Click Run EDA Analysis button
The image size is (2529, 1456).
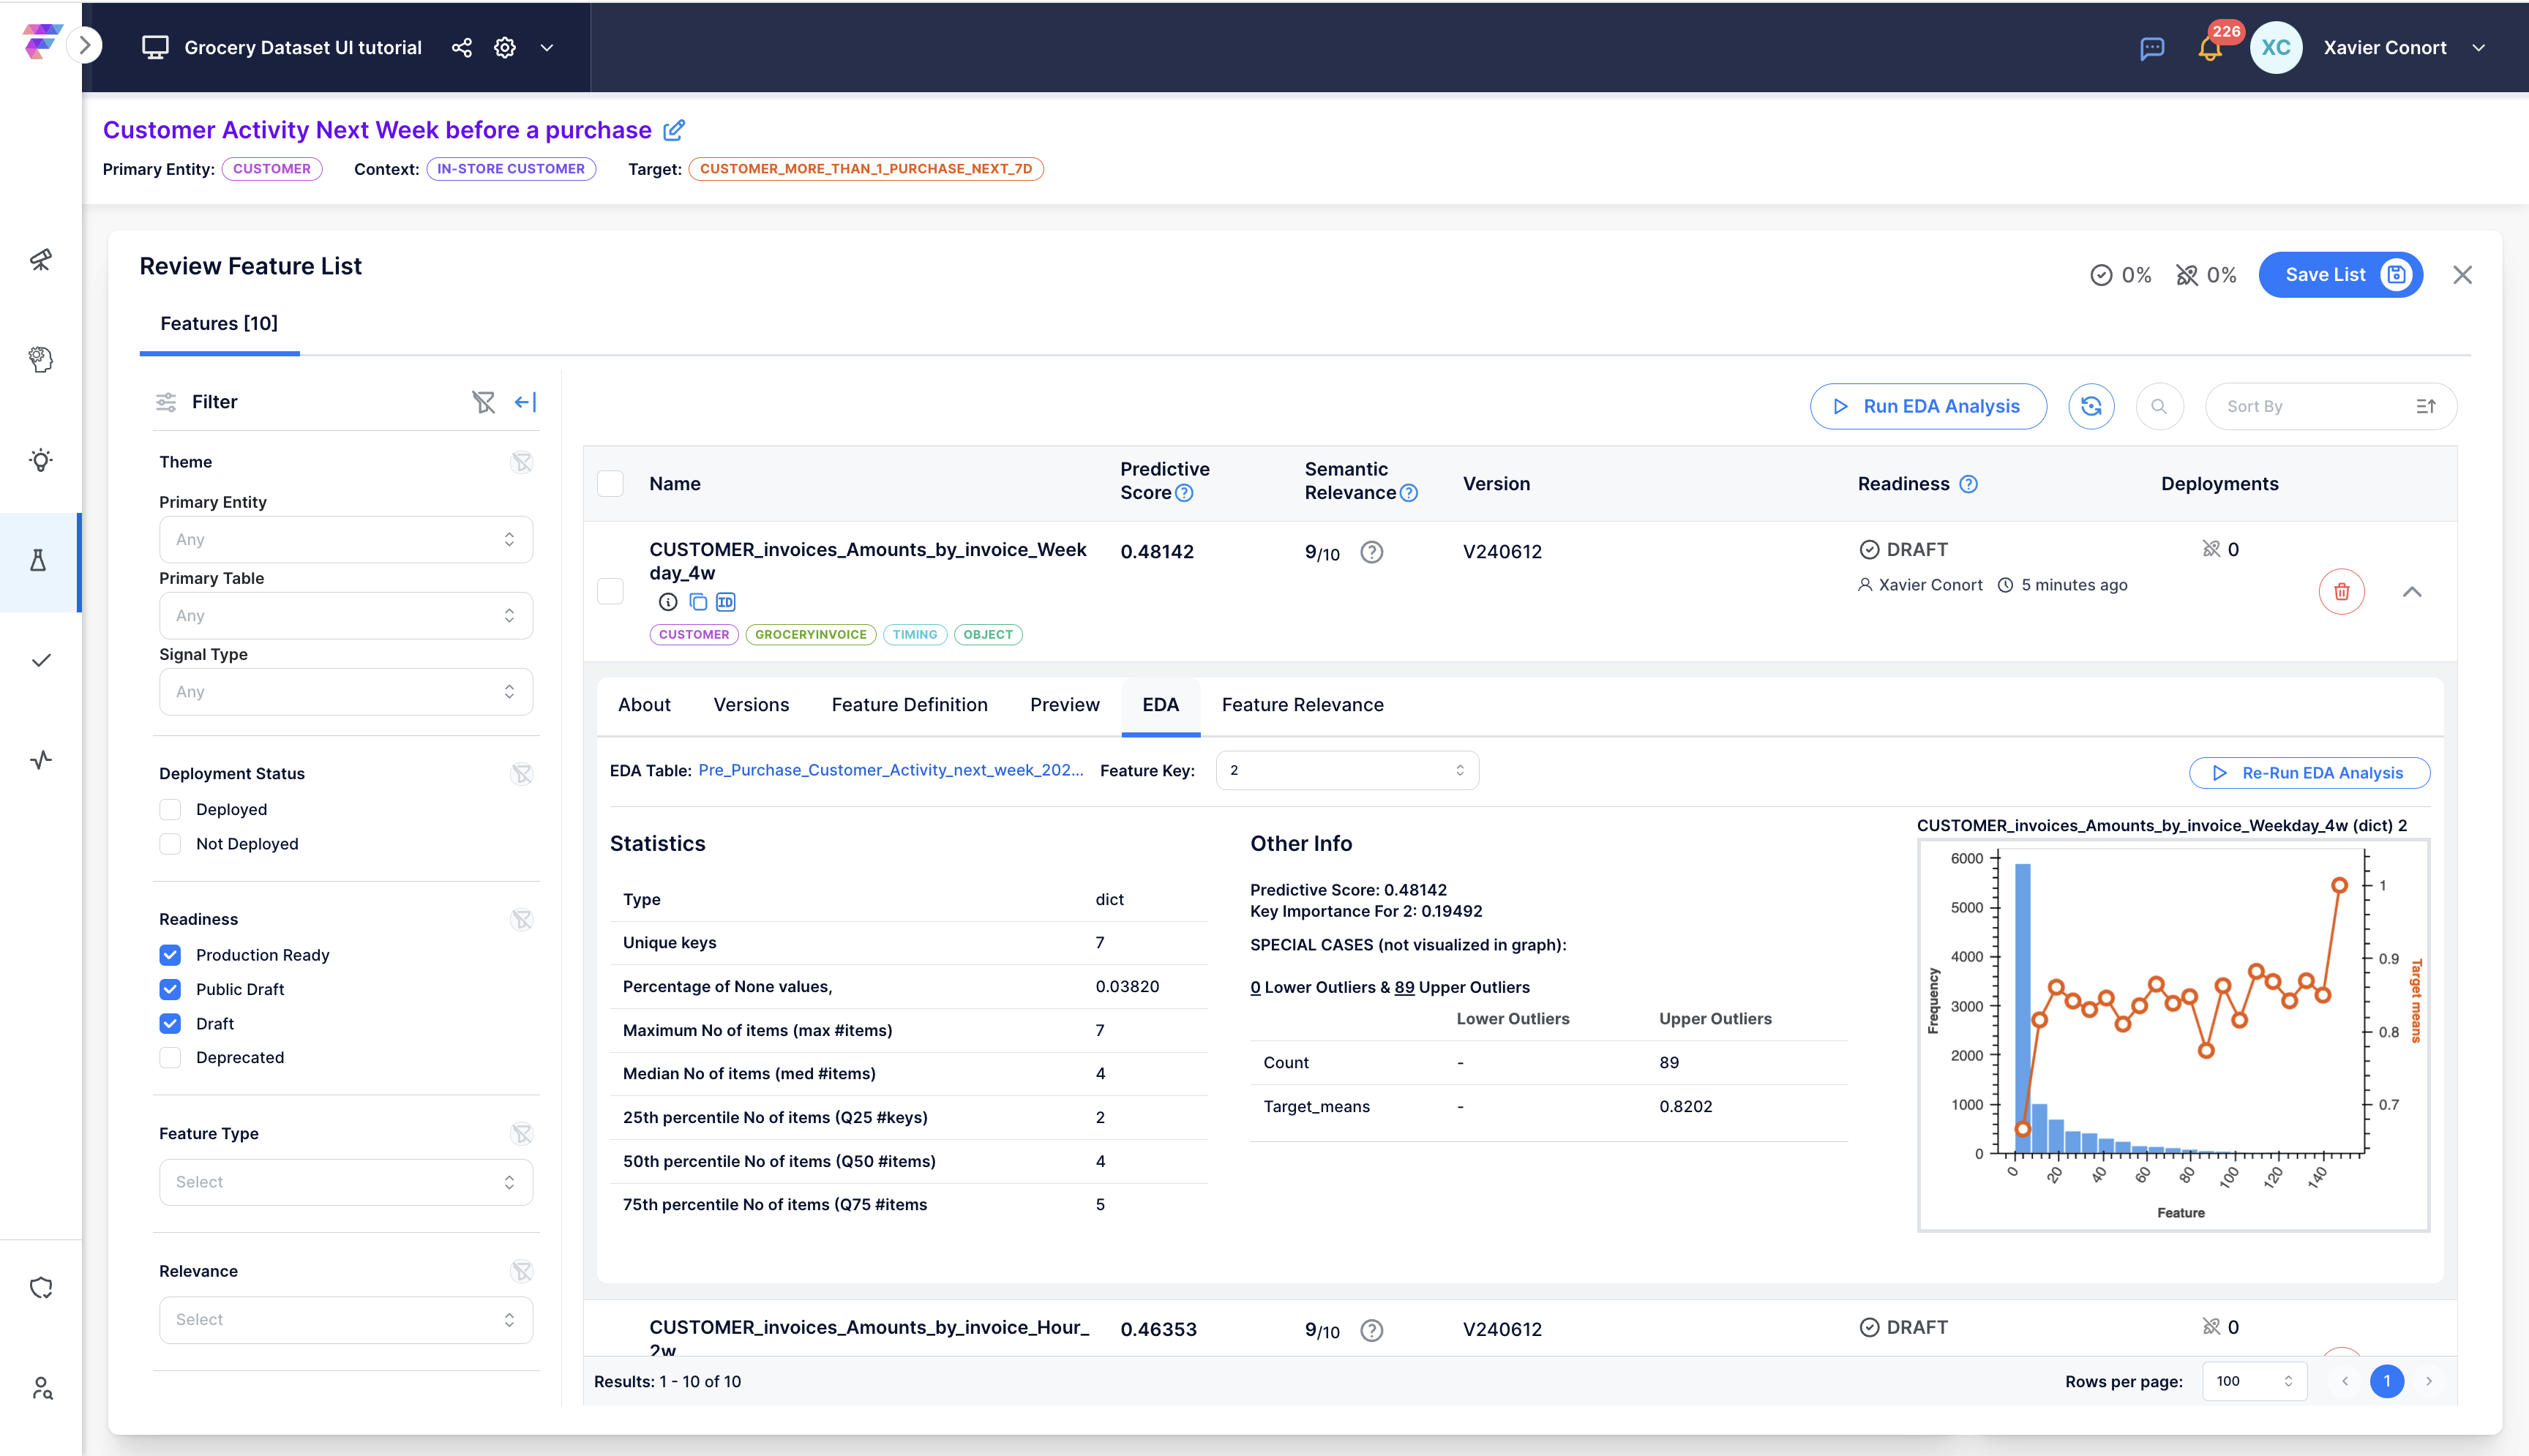(1928, 406)
